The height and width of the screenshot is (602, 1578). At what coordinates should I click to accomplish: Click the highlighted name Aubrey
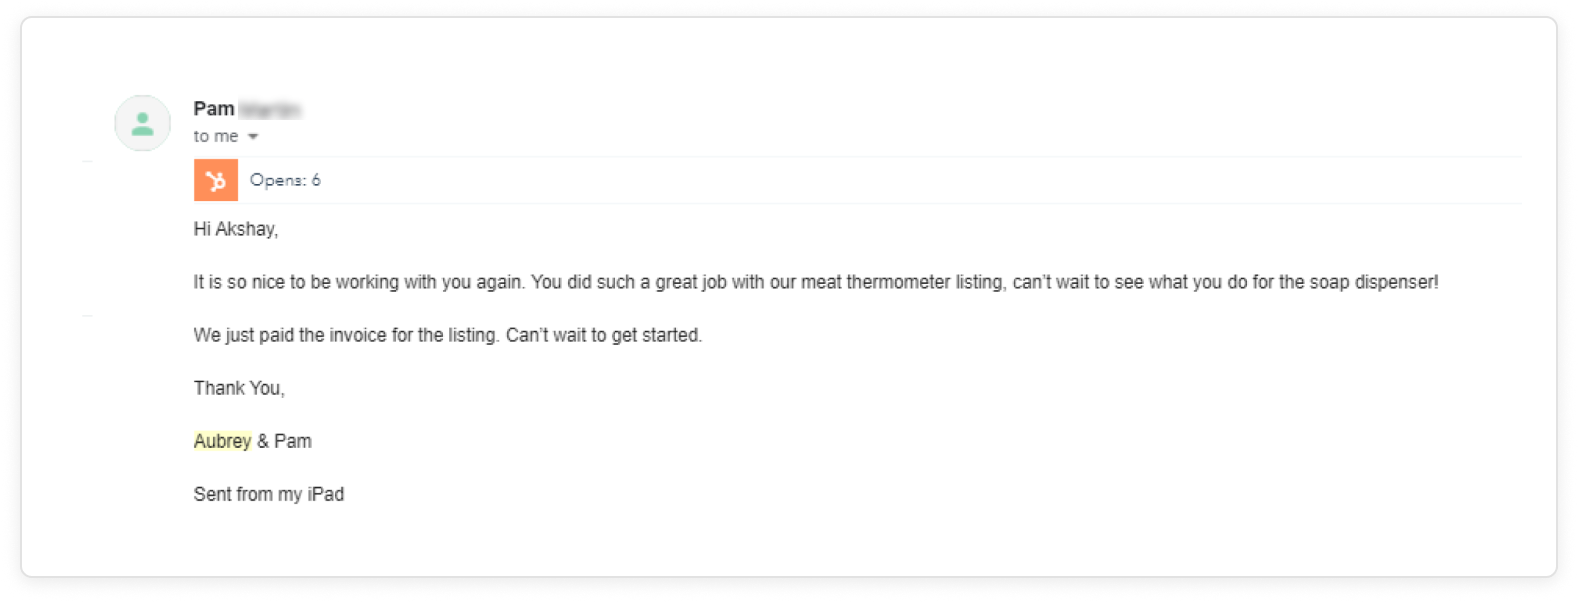point(222,441)
